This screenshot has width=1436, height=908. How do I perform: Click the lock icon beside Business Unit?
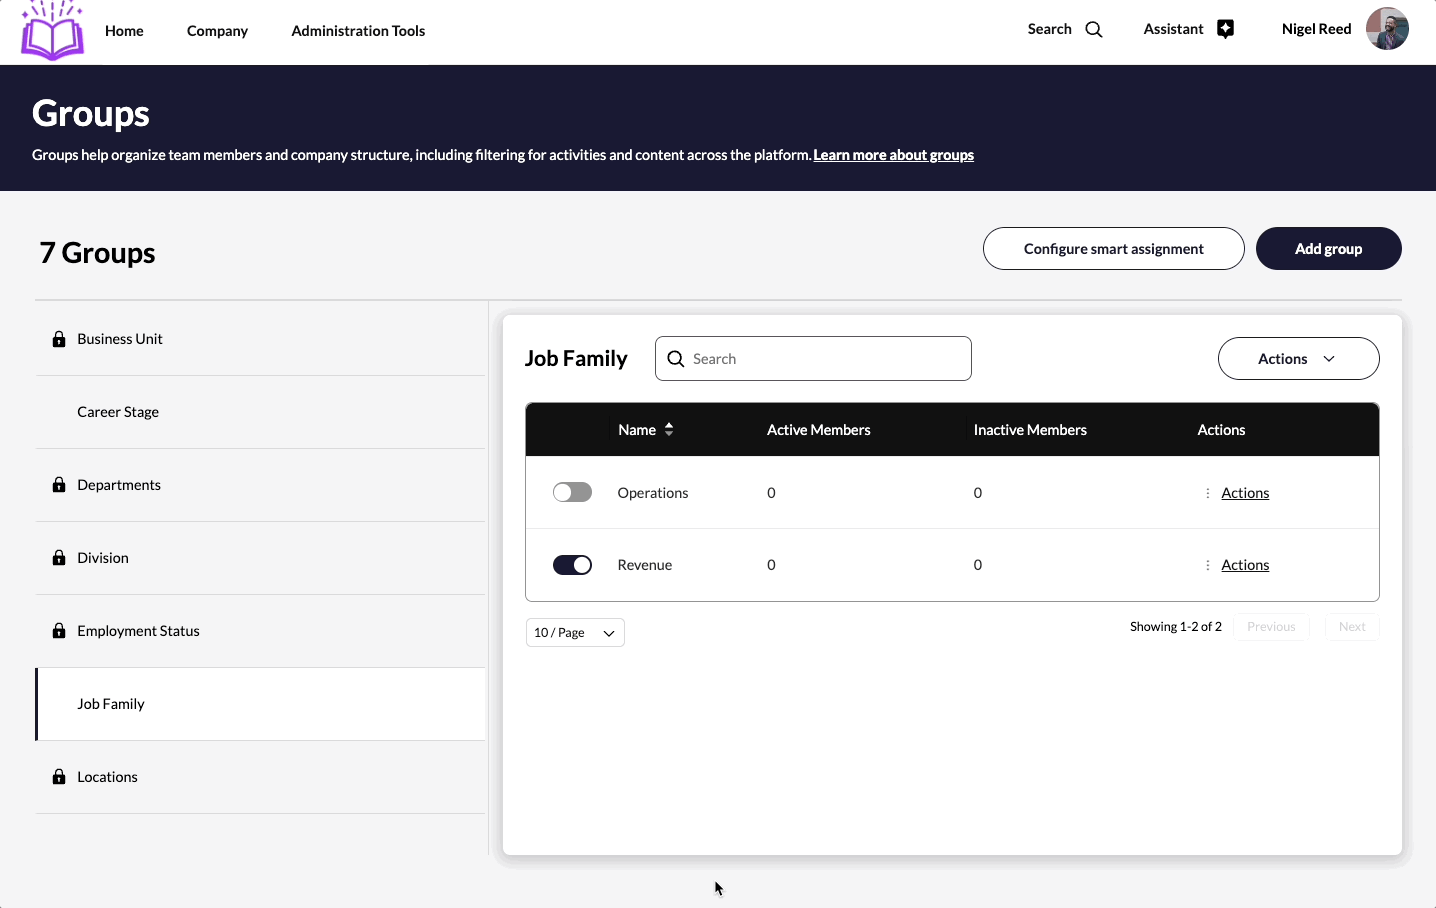(59, 339)
